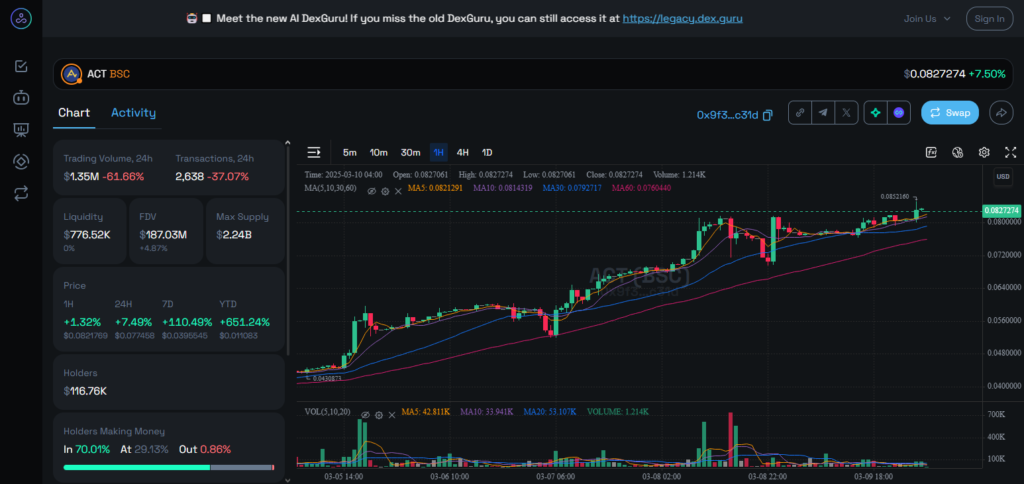Expand the Join Us dropdown
The image size is (1024, 484).
[x=927, y=18]
